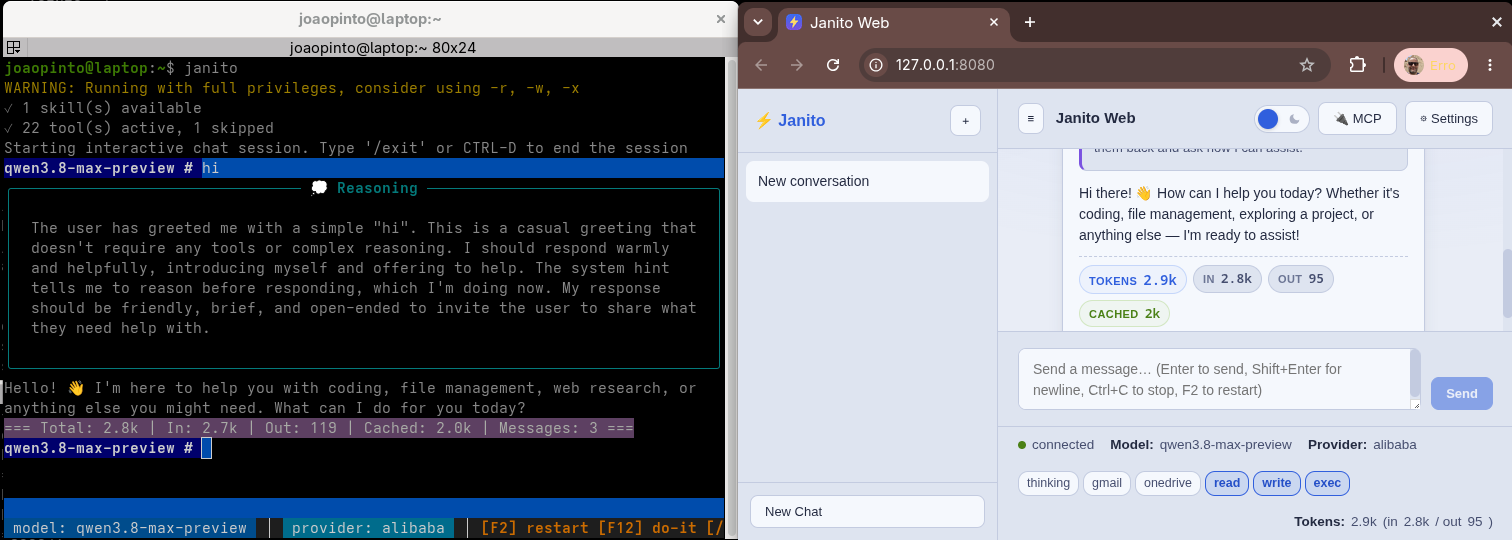1512x540 pixels.
Task: Reload the 127.0.0.1:8080 page
Action: [x=833, y=65]
